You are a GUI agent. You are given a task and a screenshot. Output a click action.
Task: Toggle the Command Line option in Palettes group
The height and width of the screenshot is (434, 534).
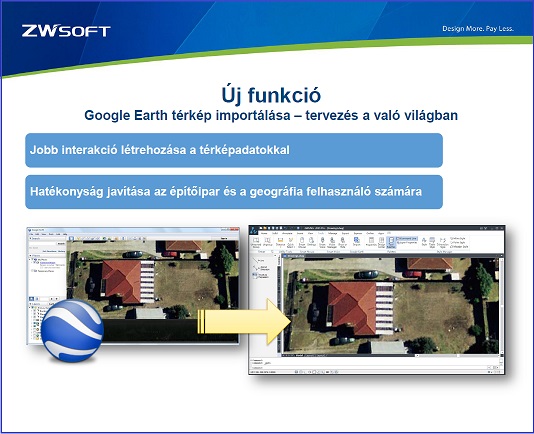tap(407, 238)
